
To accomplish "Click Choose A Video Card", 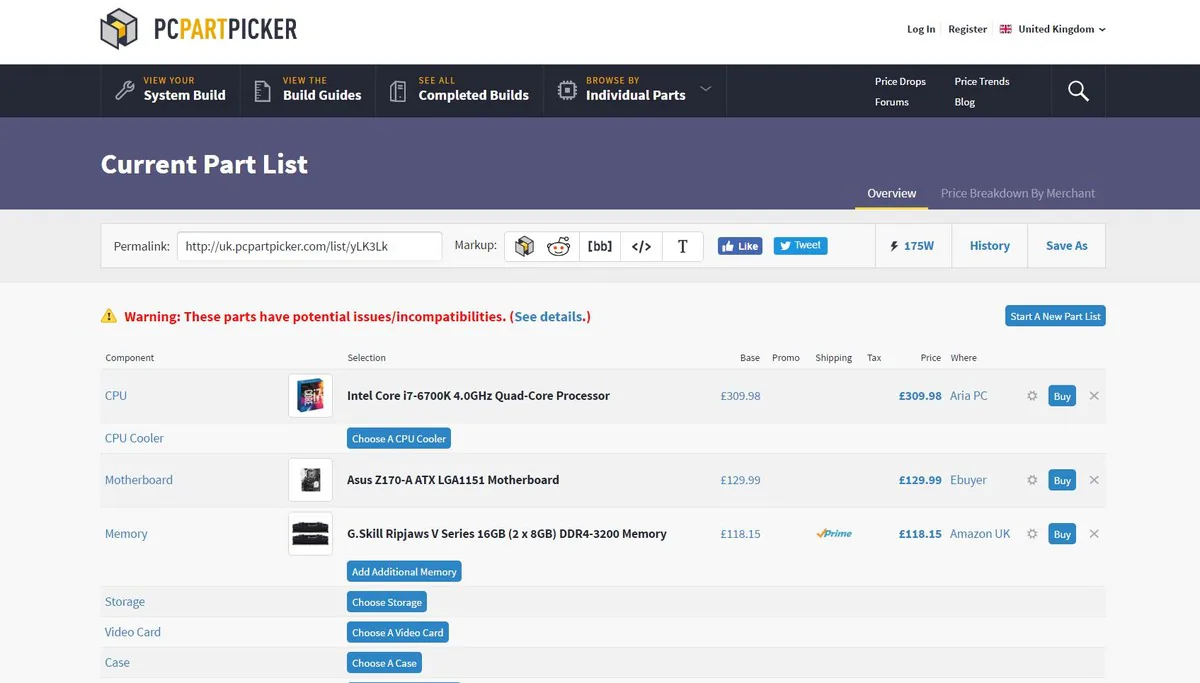I will [x=398, y=632].
